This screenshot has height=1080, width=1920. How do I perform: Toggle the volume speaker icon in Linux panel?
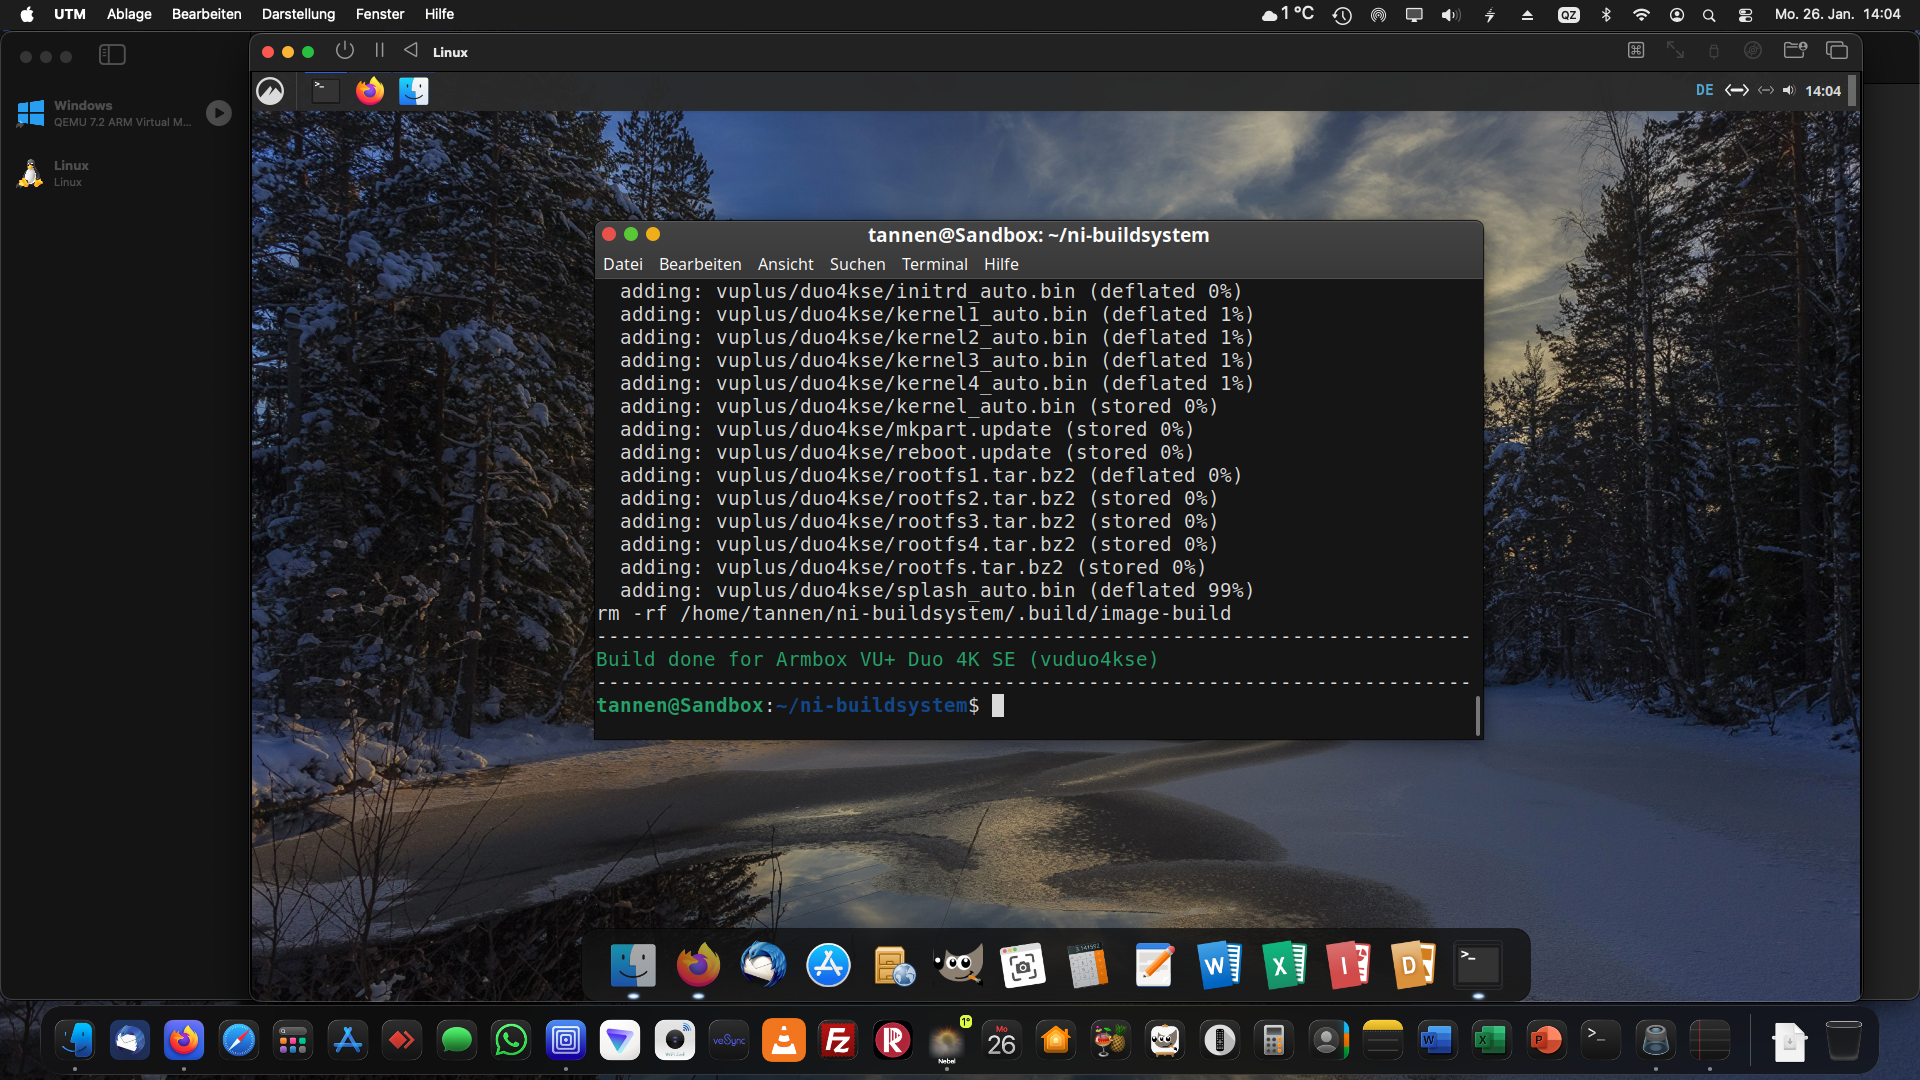pyautogui.click(x=1789, y=90)
